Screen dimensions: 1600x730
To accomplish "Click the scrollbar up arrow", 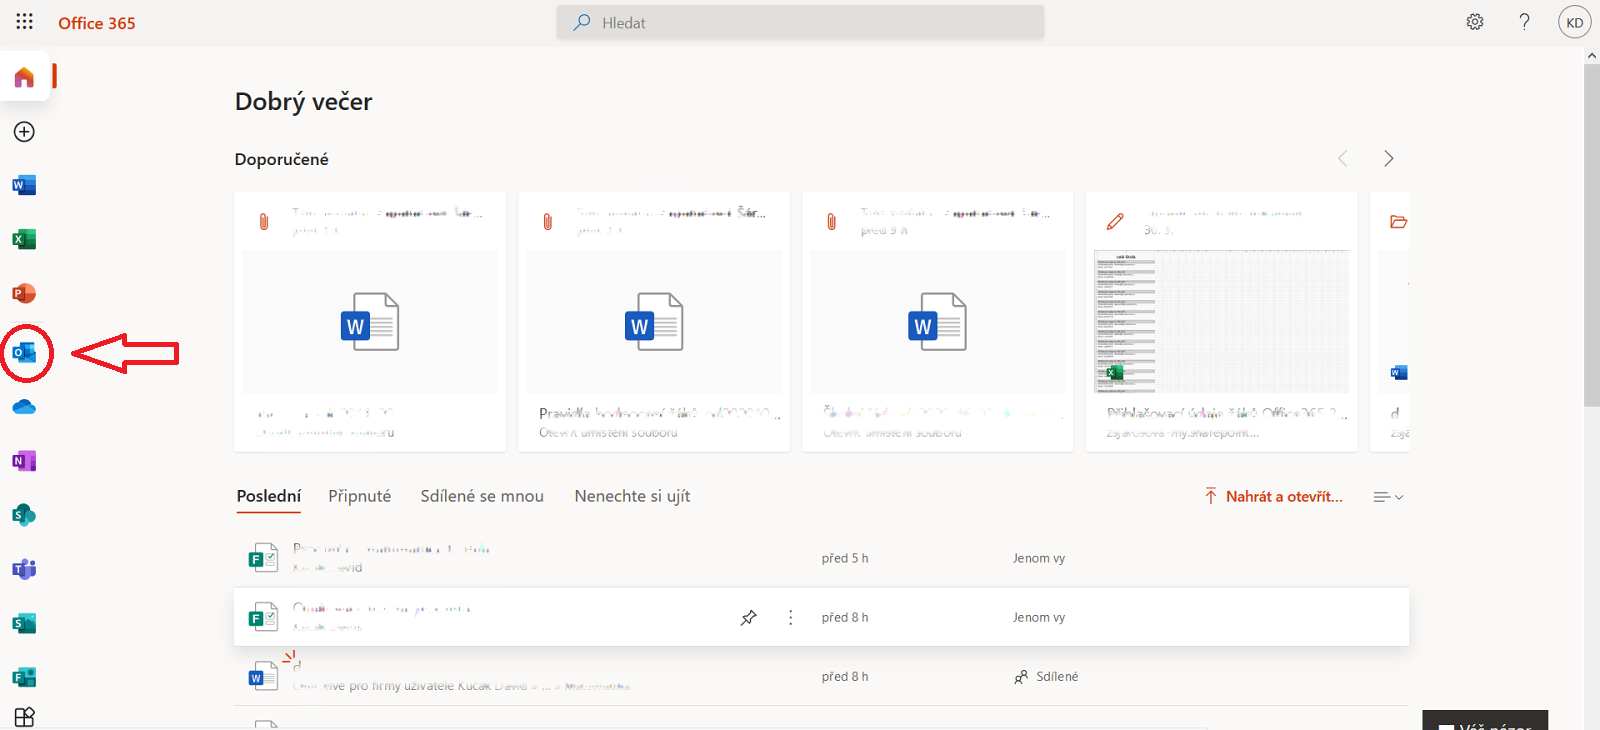I will 1591,56.
